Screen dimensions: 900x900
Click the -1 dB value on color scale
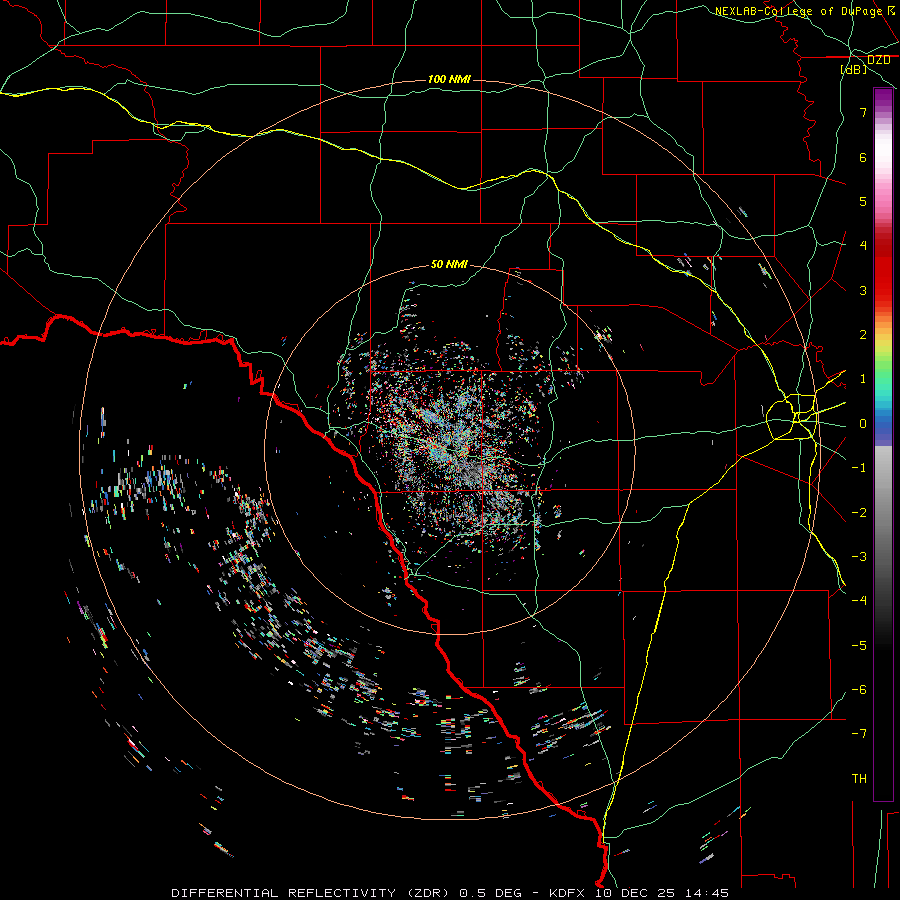tap(859, 468)
